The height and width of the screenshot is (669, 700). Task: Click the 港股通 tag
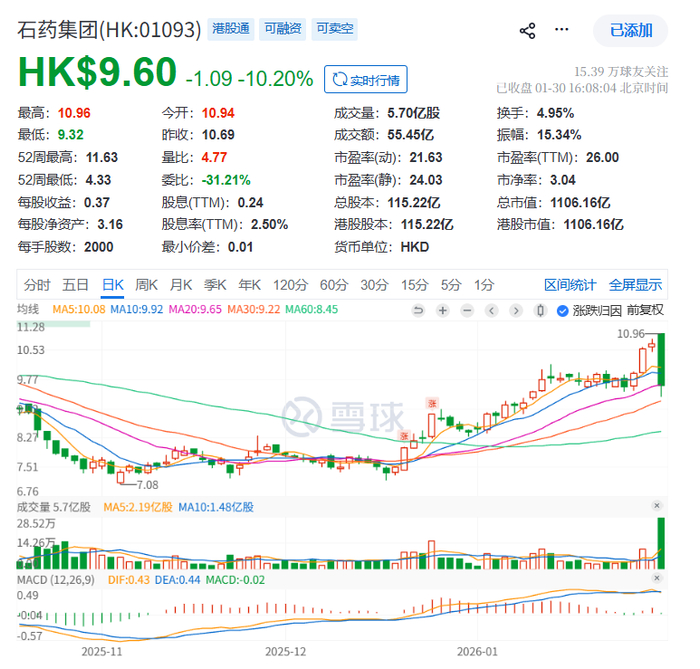[231, 29]
